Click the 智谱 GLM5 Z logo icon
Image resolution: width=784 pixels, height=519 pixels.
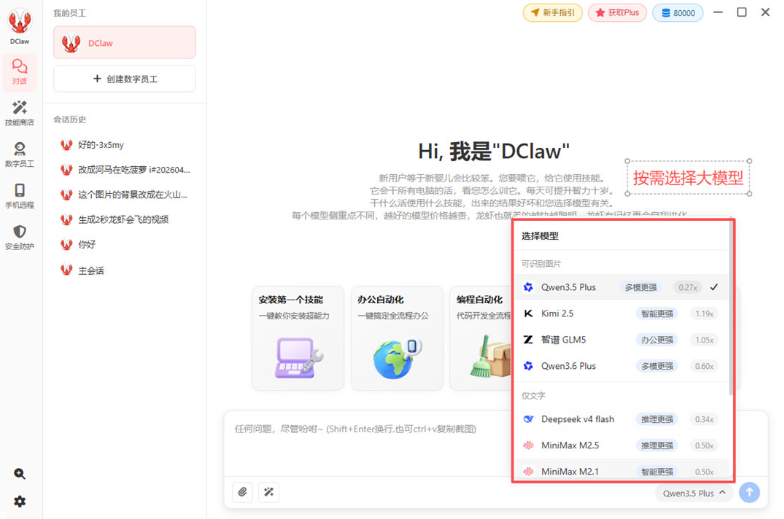[528, 340]
